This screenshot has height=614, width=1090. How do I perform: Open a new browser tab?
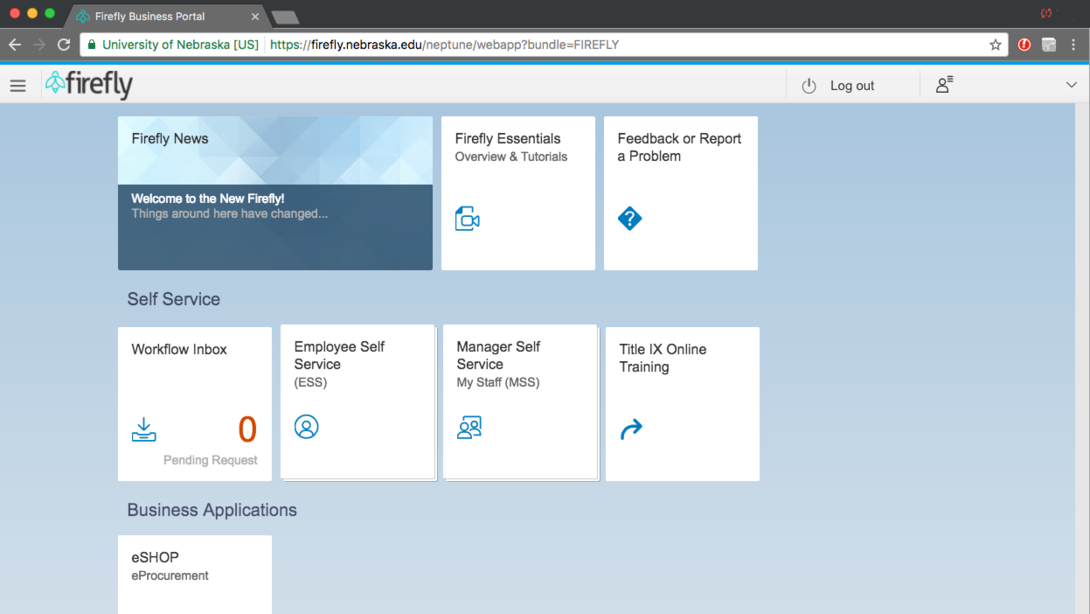click(285, 17)
